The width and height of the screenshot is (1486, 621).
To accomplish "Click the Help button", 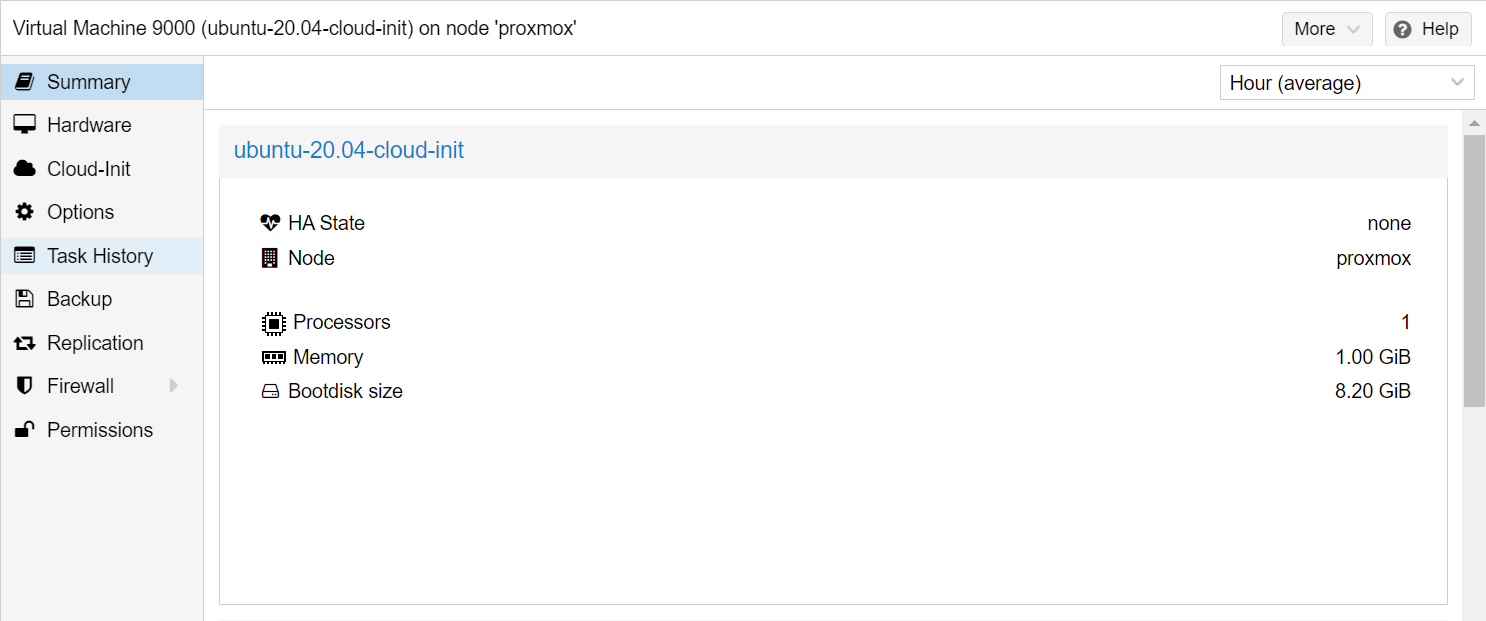I will (1428, 29).
